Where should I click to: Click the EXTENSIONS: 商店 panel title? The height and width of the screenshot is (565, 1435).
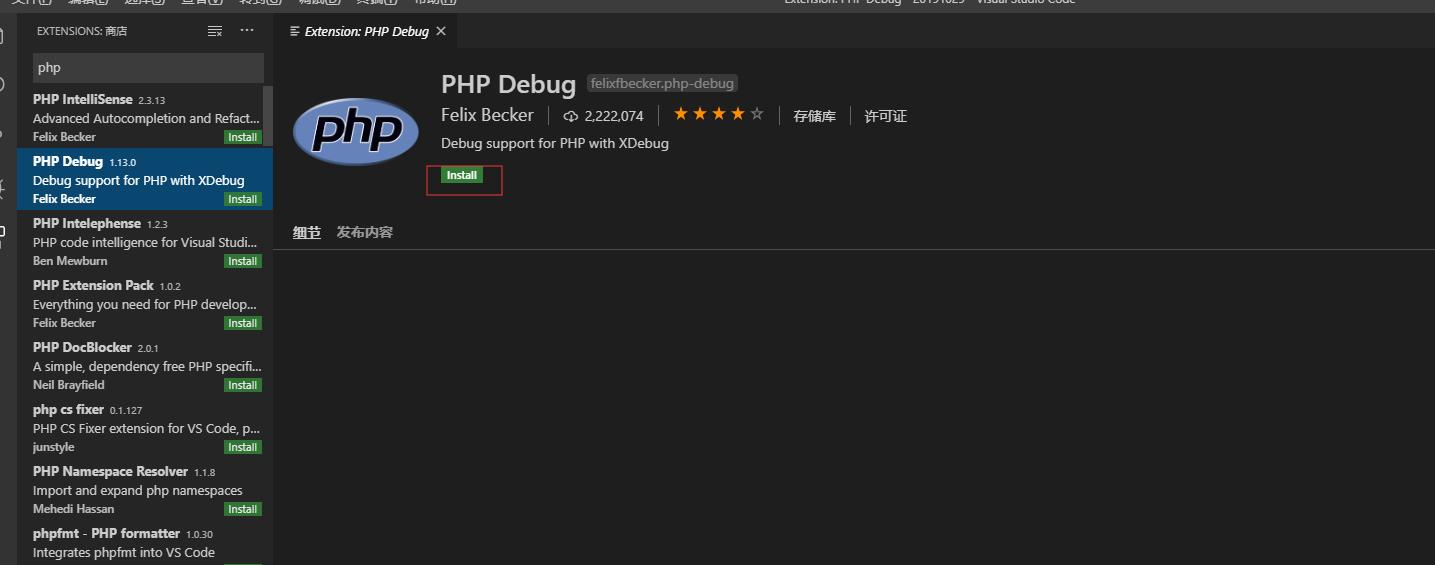click(x=82, y=31)
